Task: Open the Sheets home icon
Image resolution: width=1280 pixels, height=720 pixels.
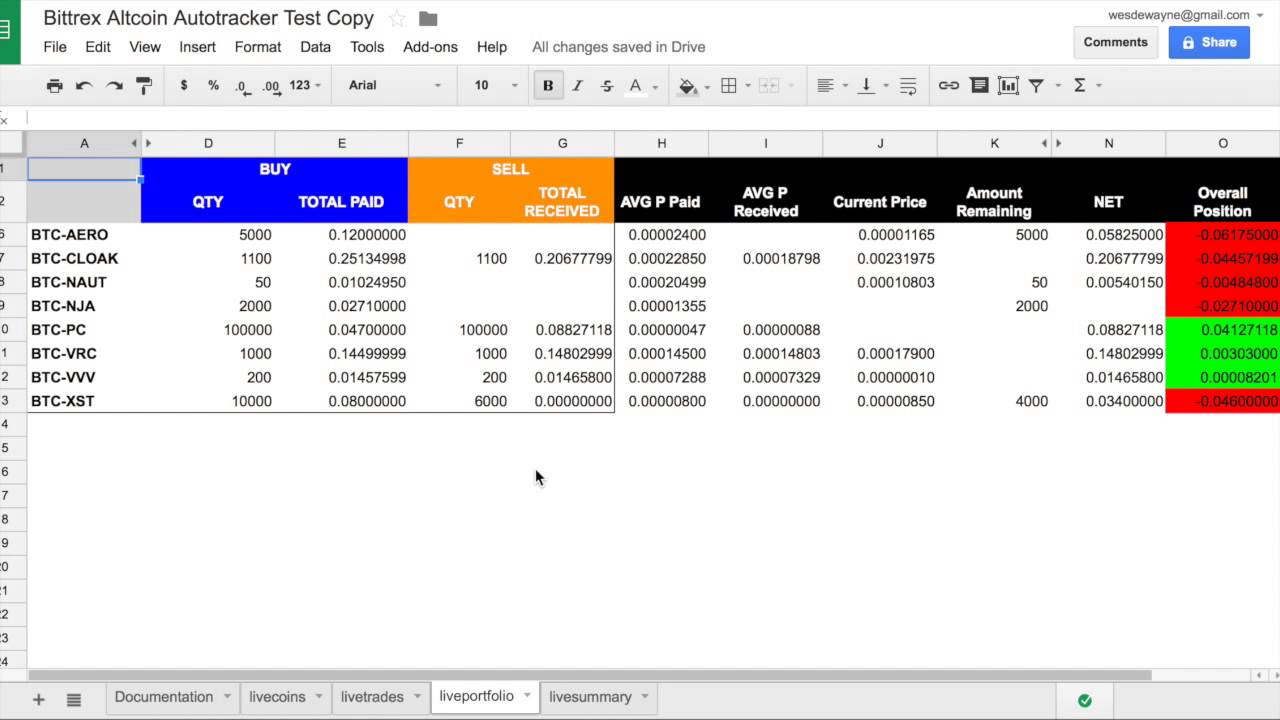Action: pyautogui.click(x=9, y=32)
